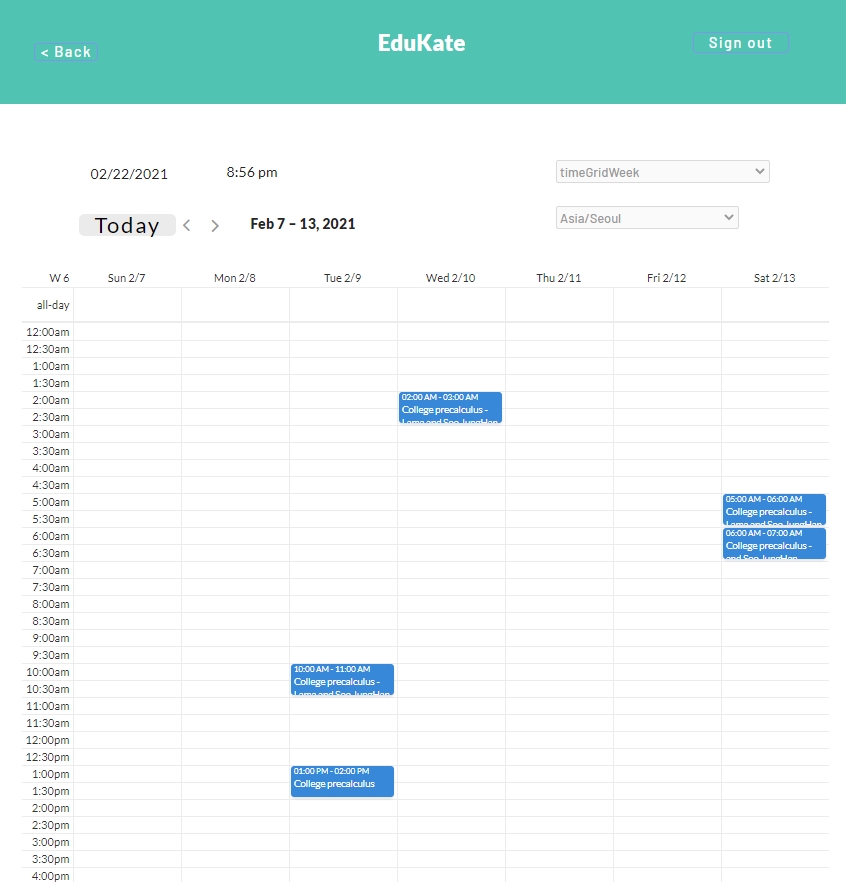Screen dimensions: 846x882
Task: Click the W 6 week number label
Action: [59, 278]
